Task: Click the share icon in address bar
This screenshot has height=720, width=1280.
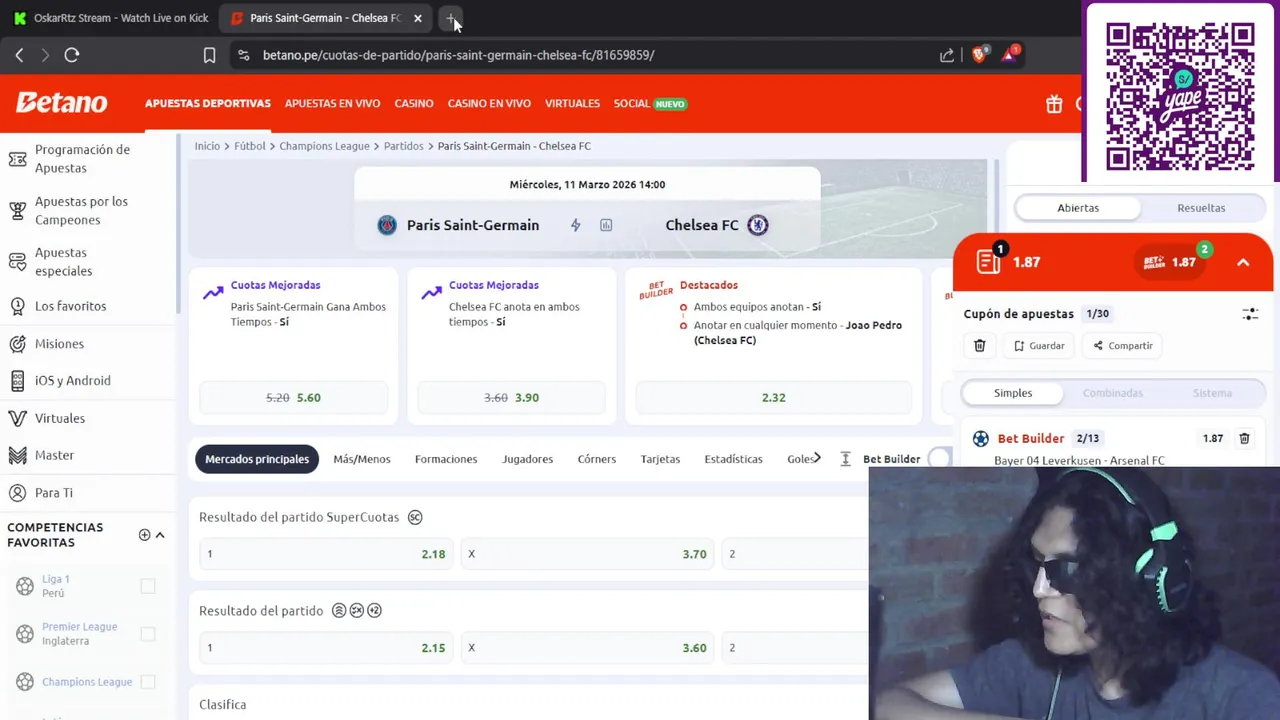Action: pyautogui.click(x=947, y=55)
